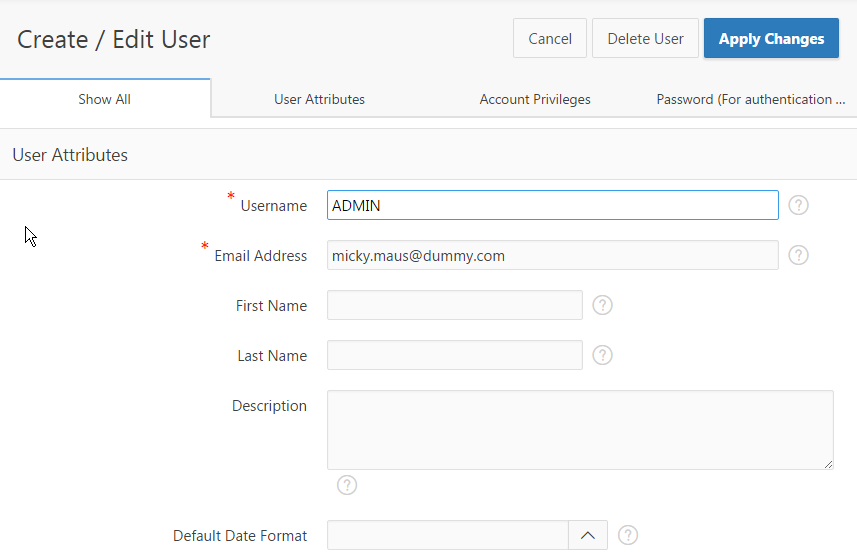Click into the Email Address field
The height and width of the screenshot is (554, 857).
(552, 255)
